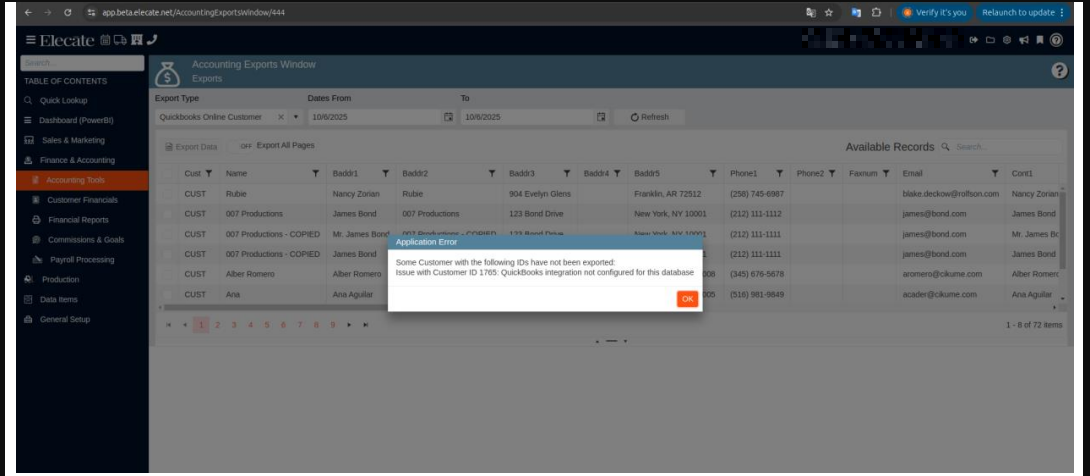Open Customer Financials in sidebar
This screenshot has width=1090, height=476.
pos(81,200)
